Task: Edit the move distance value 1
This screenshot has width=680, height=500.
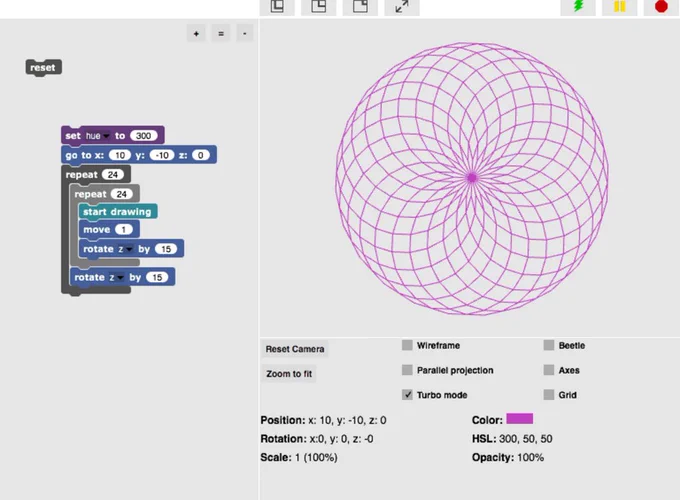Action: pyautogui.click(x=124, y=229)
